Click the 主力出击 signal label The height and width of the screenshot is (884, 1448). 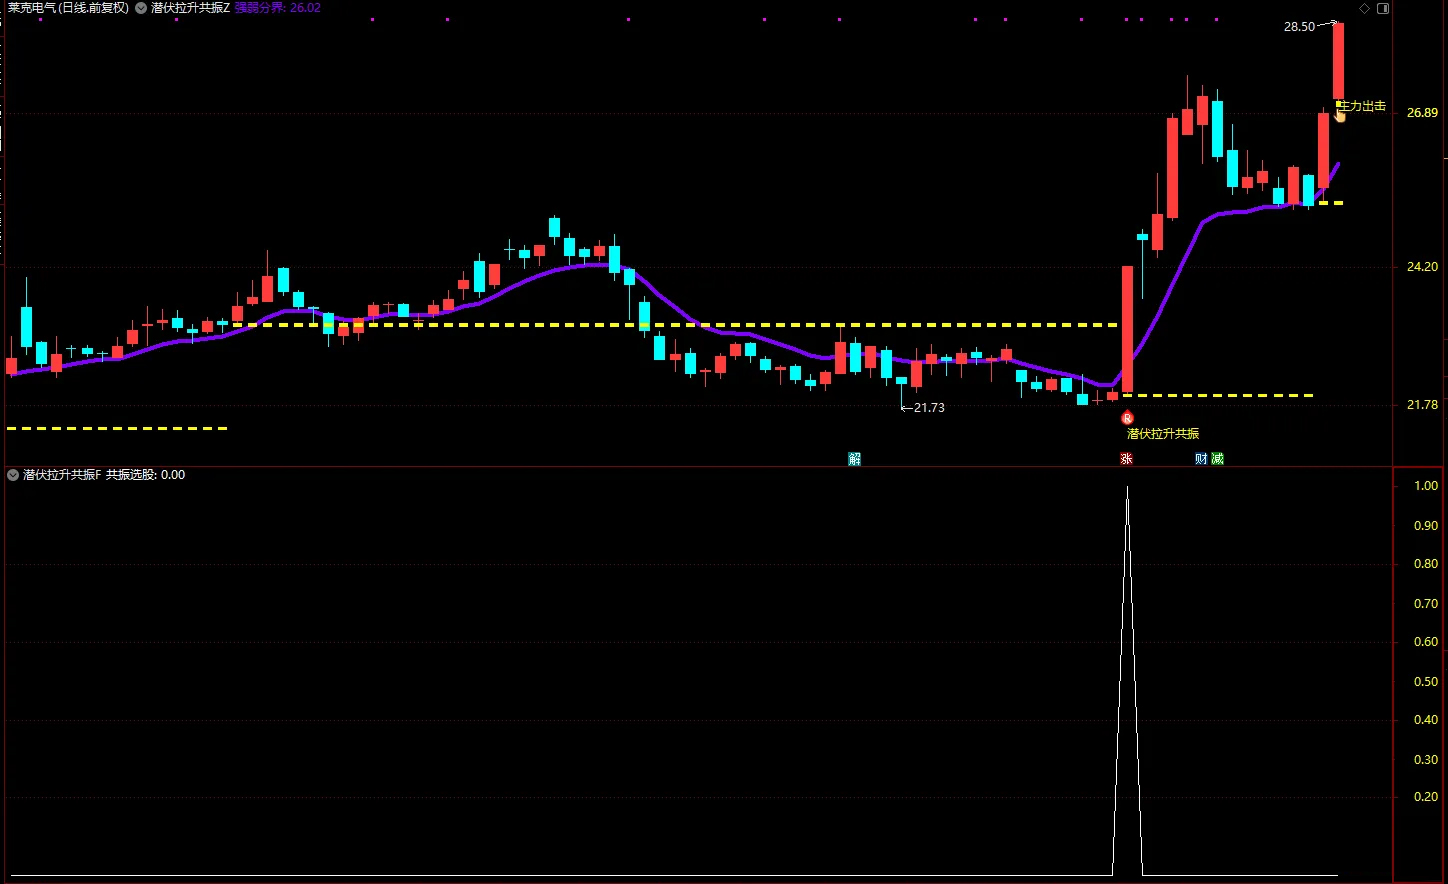(x=1365, y=106)
